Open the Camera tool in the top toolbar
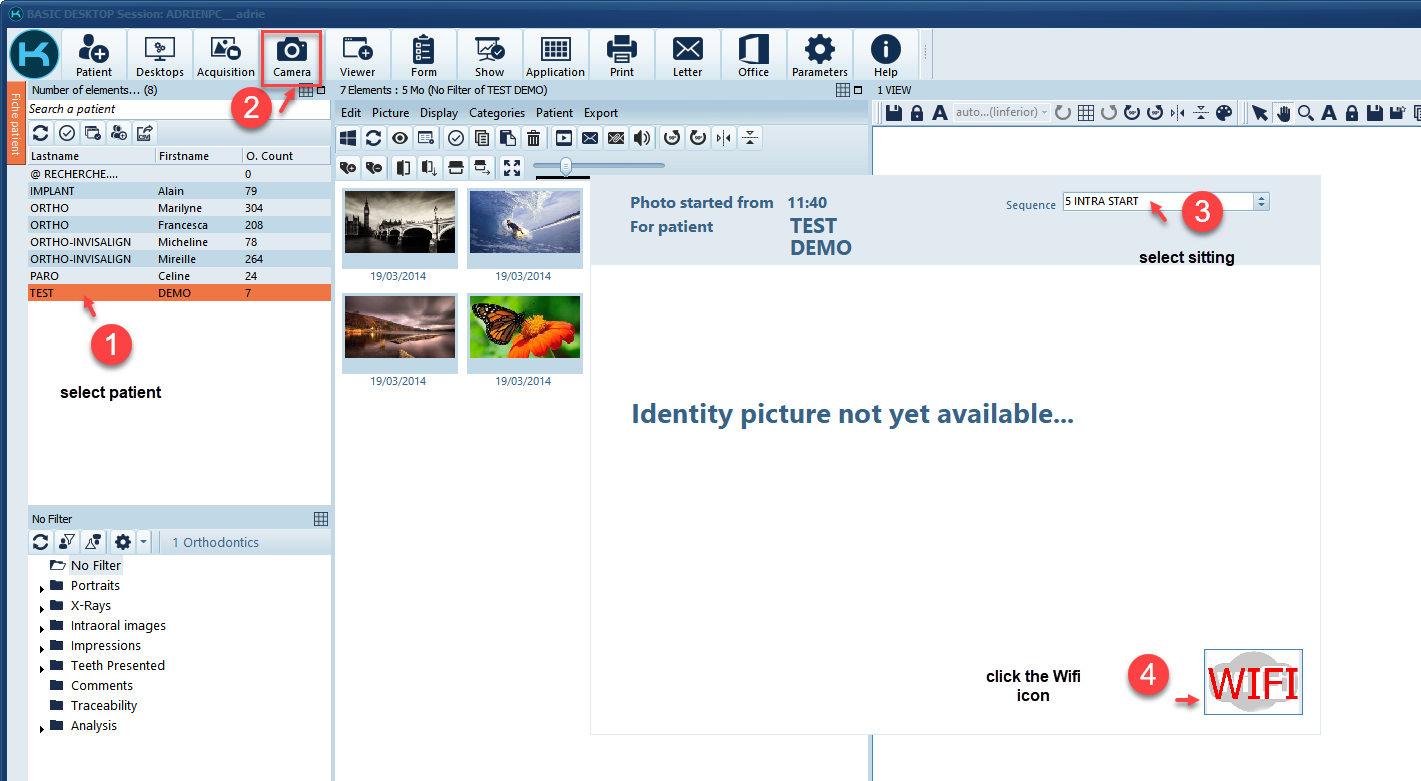This screenshot has height=781, width=1421. point(292,56)
